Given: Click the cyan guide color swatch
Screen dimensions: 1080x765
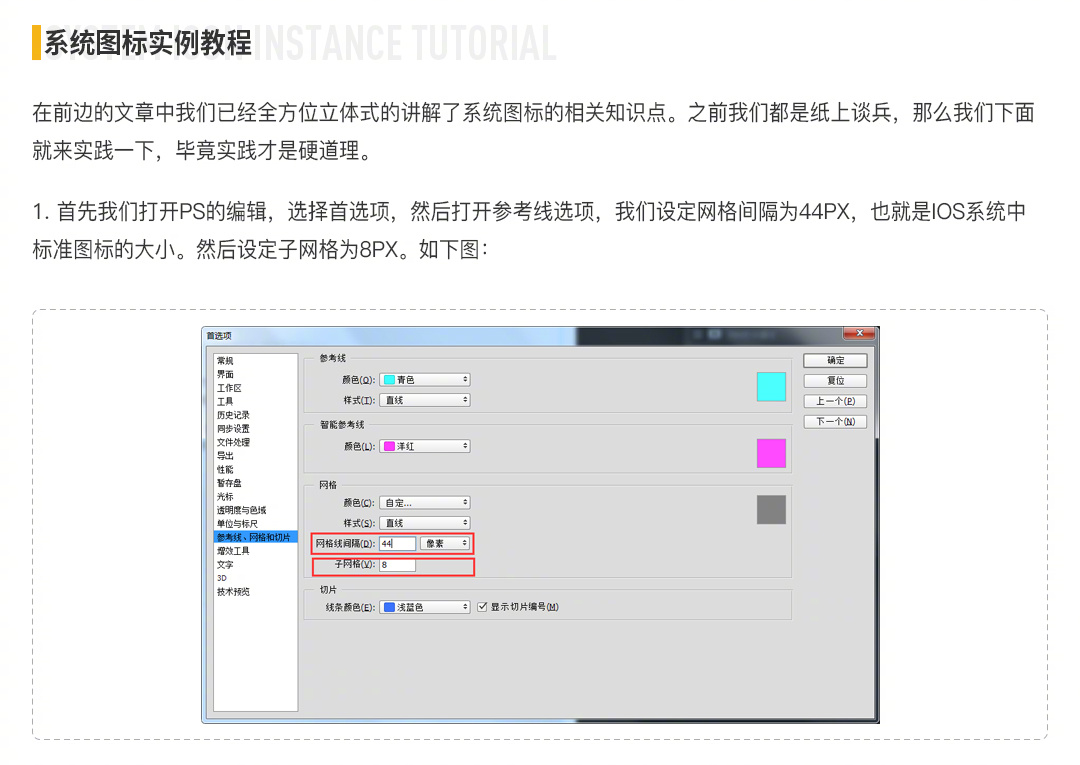Looking at the screenshot, I should coord(770,386).
